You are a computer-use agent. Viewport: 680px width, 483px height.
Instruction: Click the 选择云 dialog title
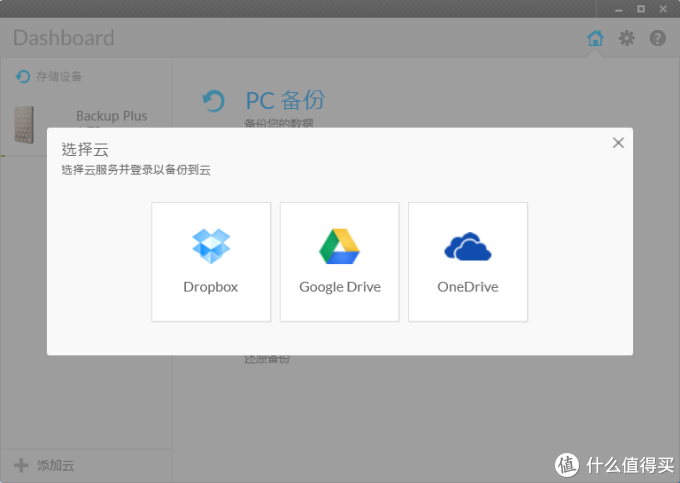[85, 150]
